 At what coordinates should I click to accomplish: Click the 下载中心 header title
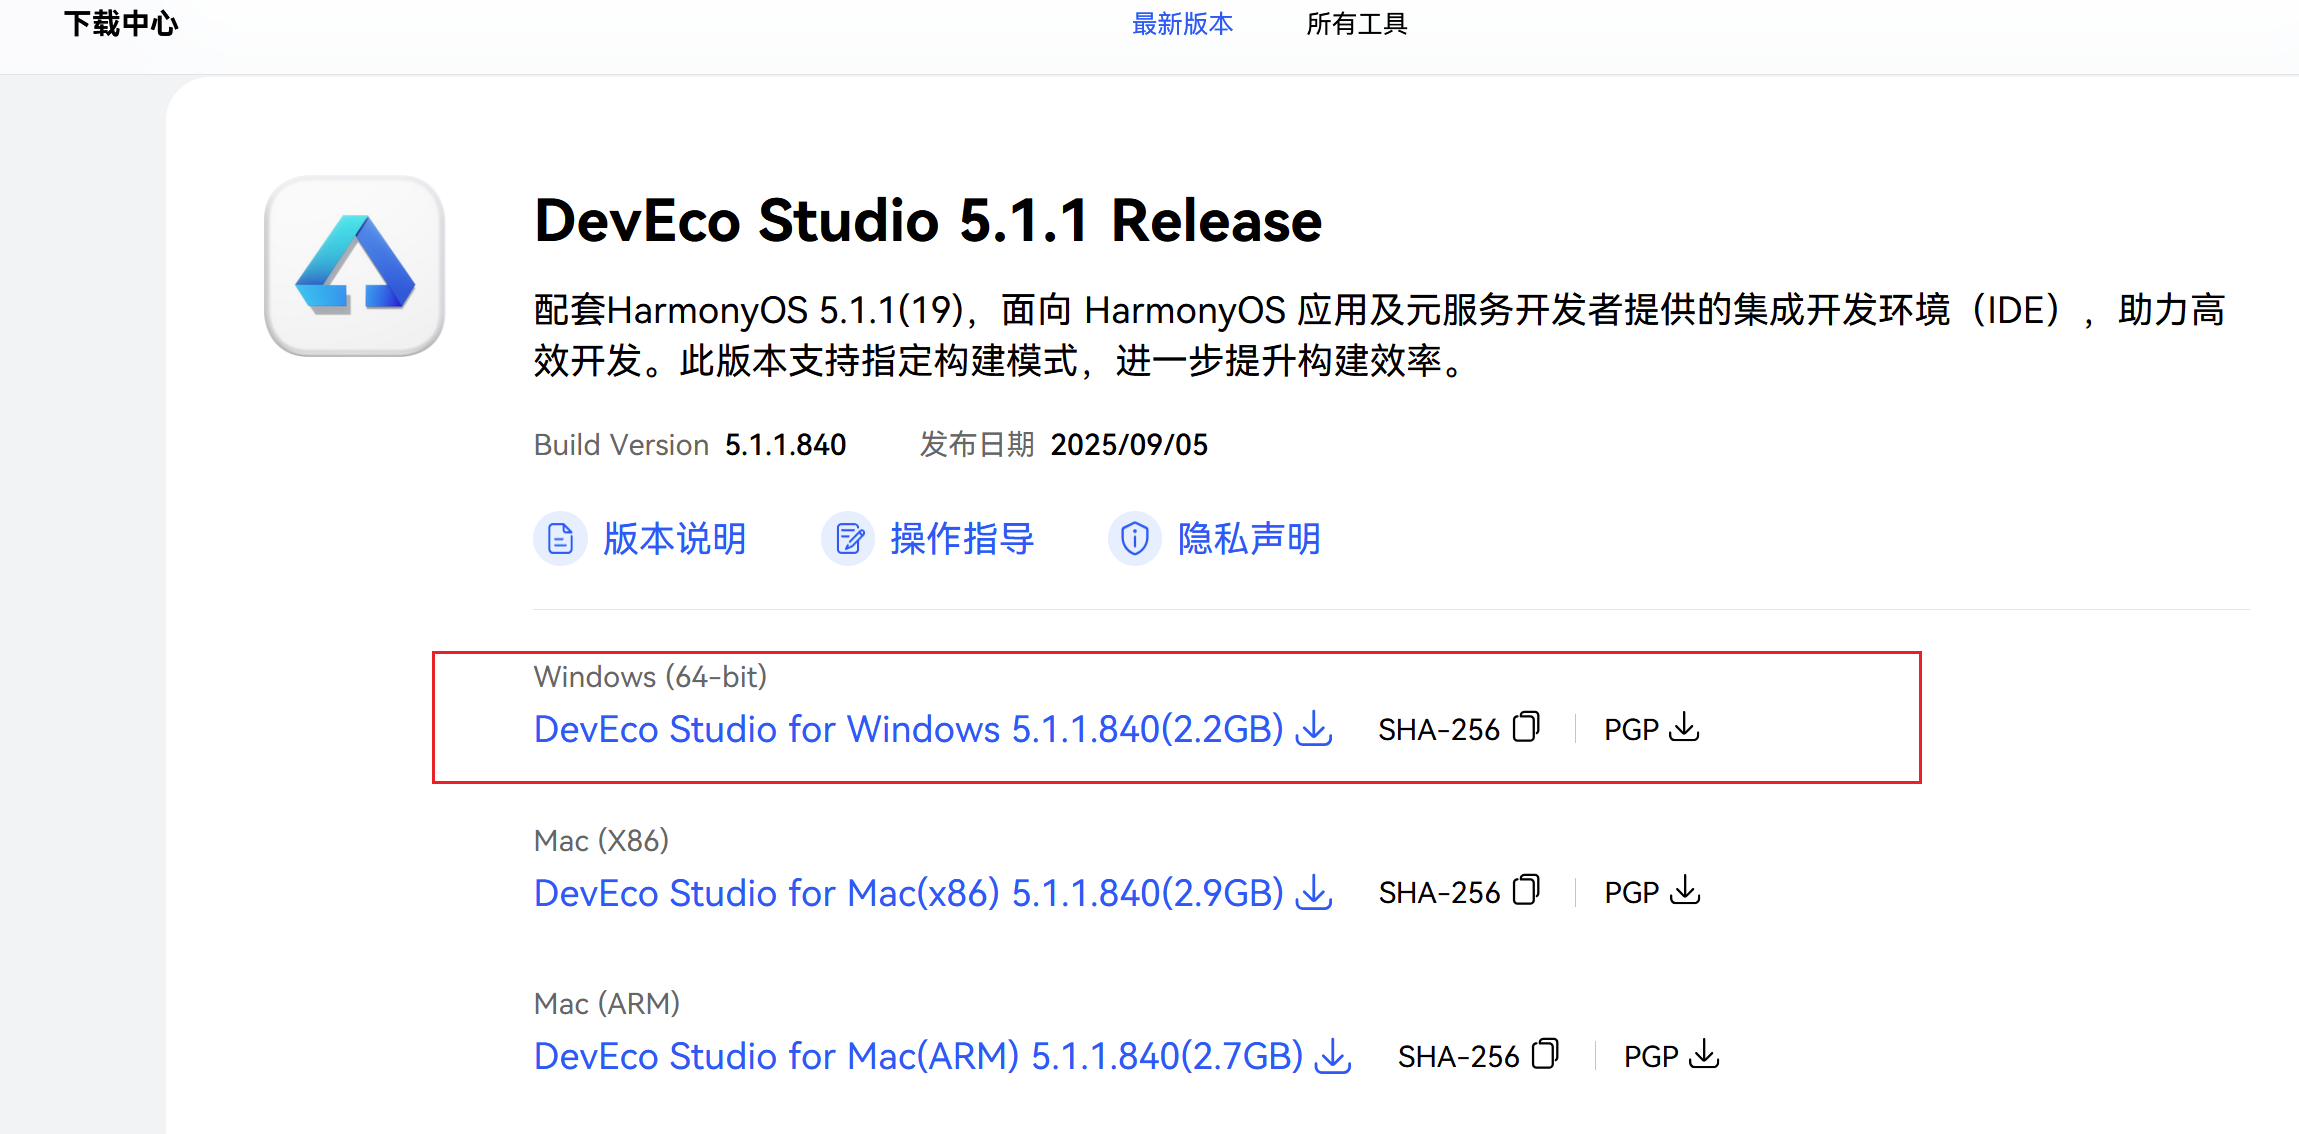[x=121, y=24]
